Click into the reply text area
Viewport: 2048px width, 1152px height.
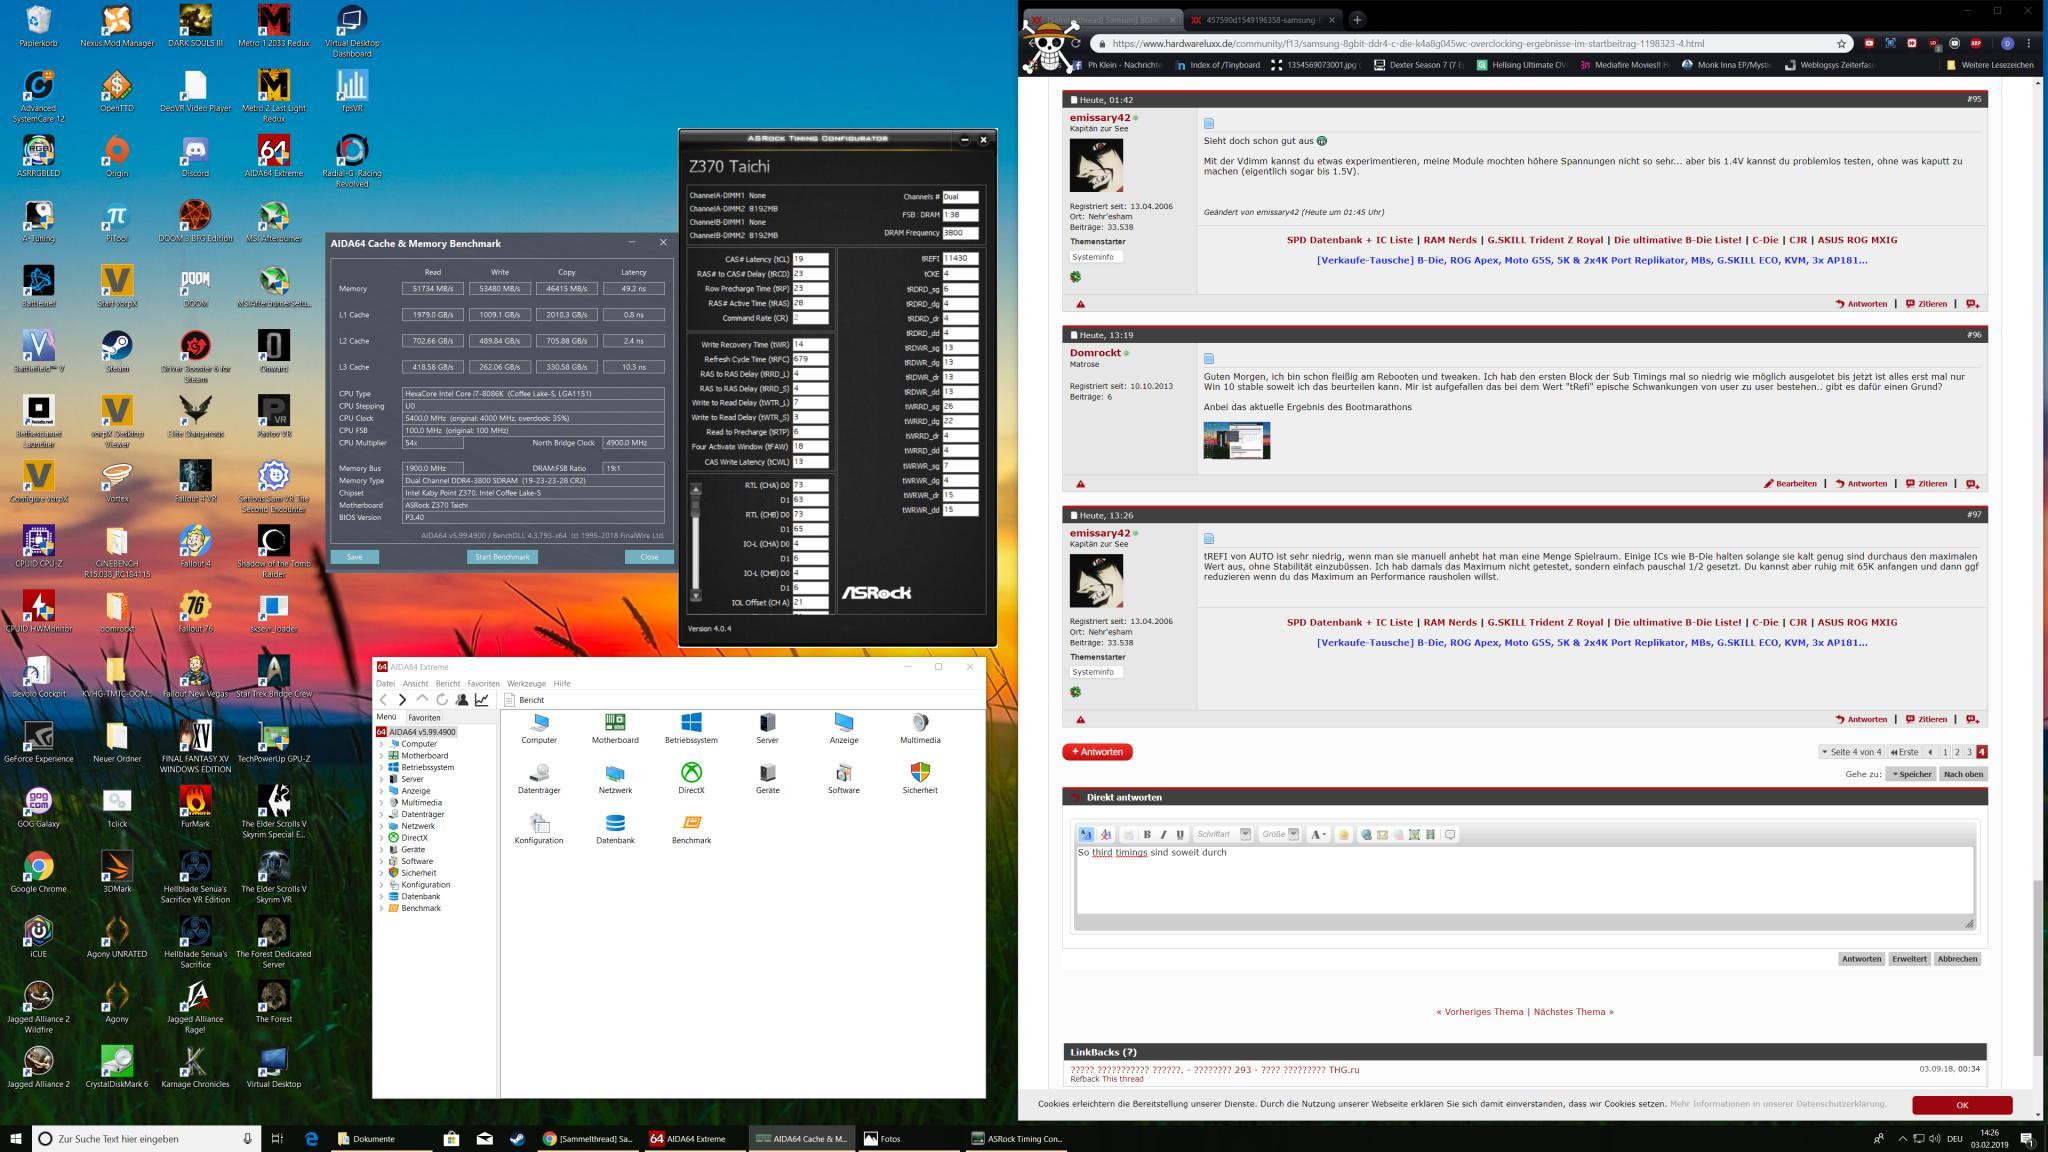pyautogui.click(x=1524, y=880)
